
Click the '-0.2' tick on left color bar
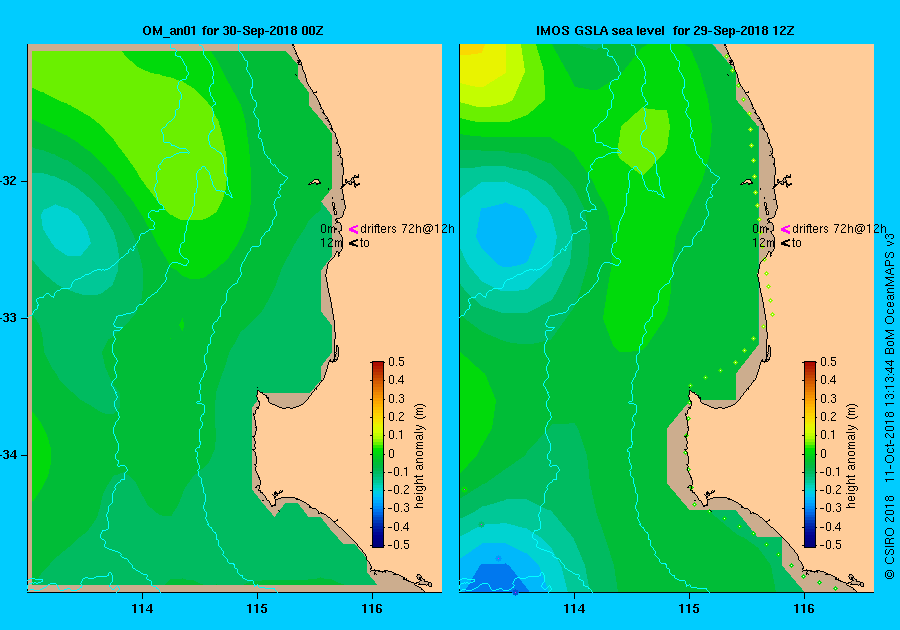(x=399, y=489)
